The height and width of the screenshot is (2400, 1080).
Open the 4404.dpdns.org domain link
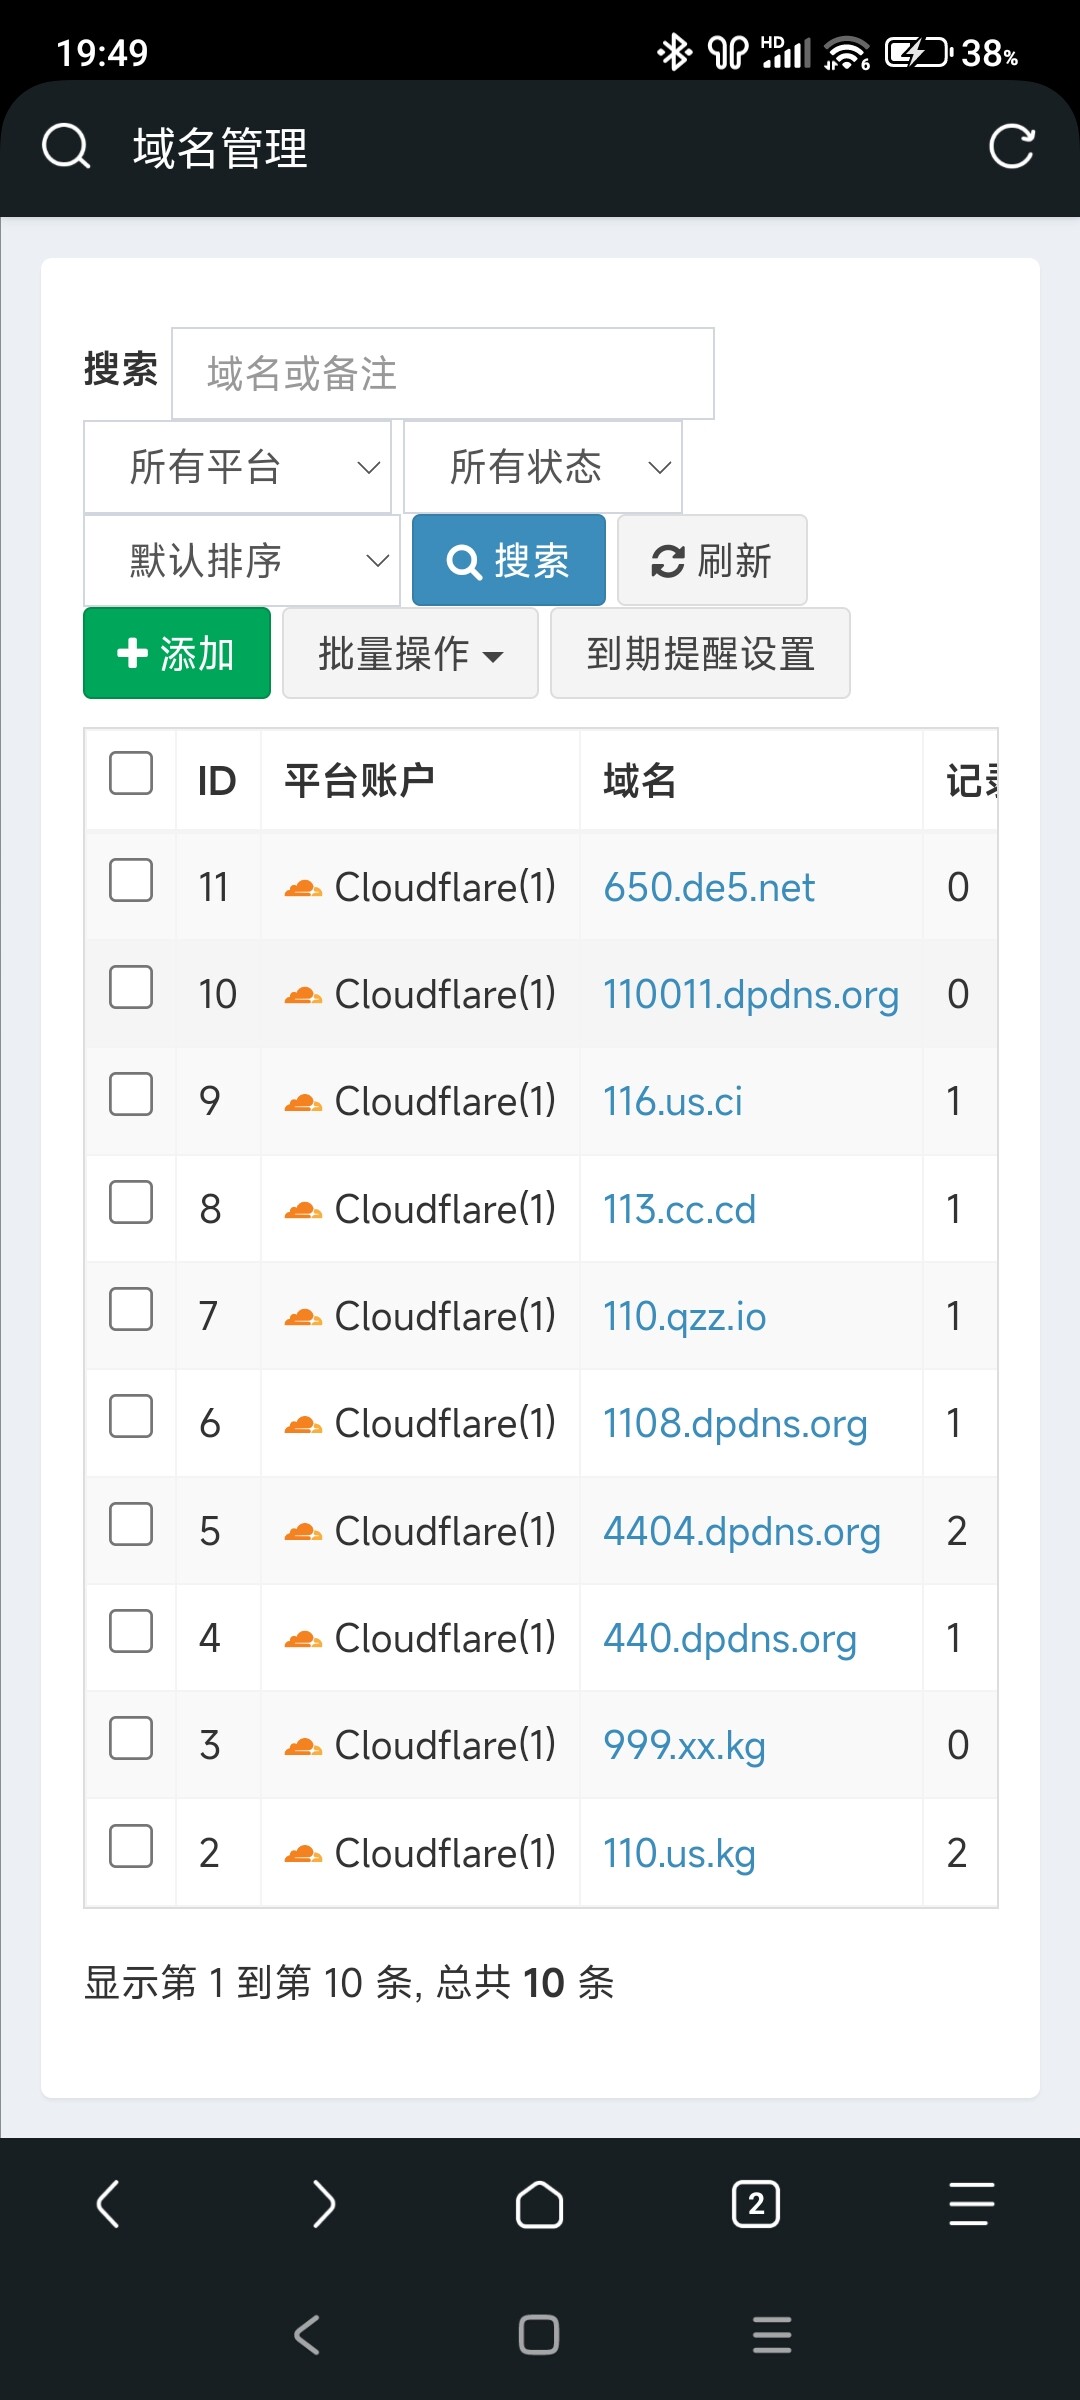point(741,1531)
